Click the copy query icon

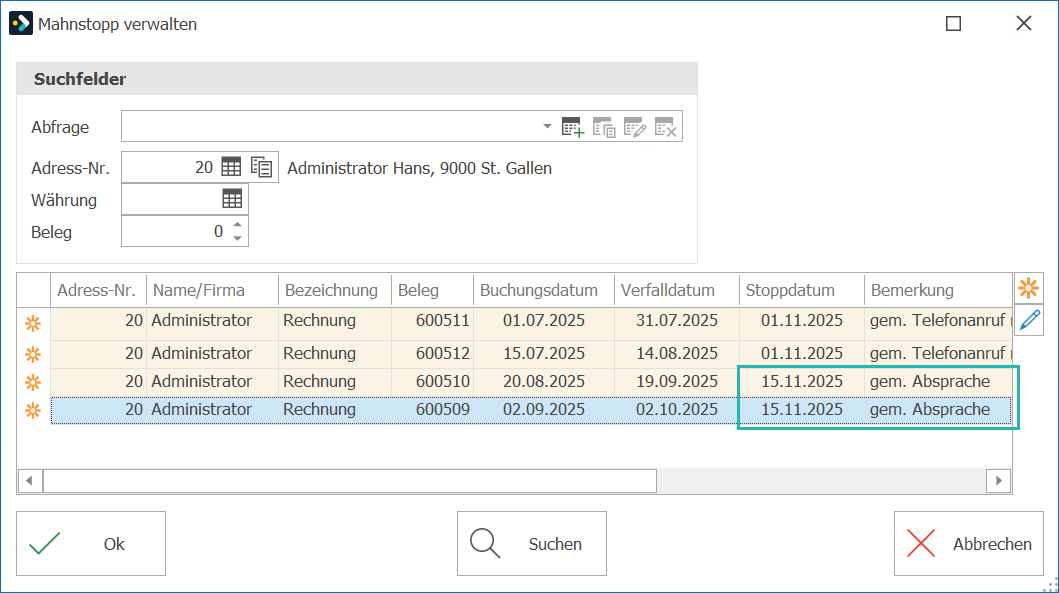coord(604,127)
